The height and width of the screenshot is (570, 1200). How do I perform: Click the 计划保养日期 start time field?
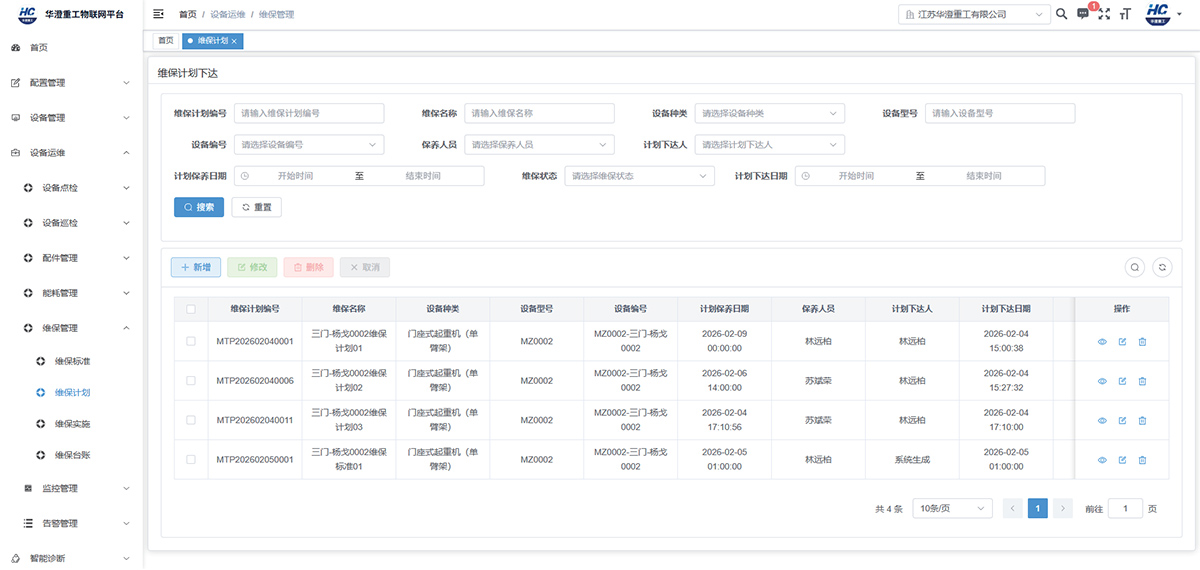(x=295, y=176)
